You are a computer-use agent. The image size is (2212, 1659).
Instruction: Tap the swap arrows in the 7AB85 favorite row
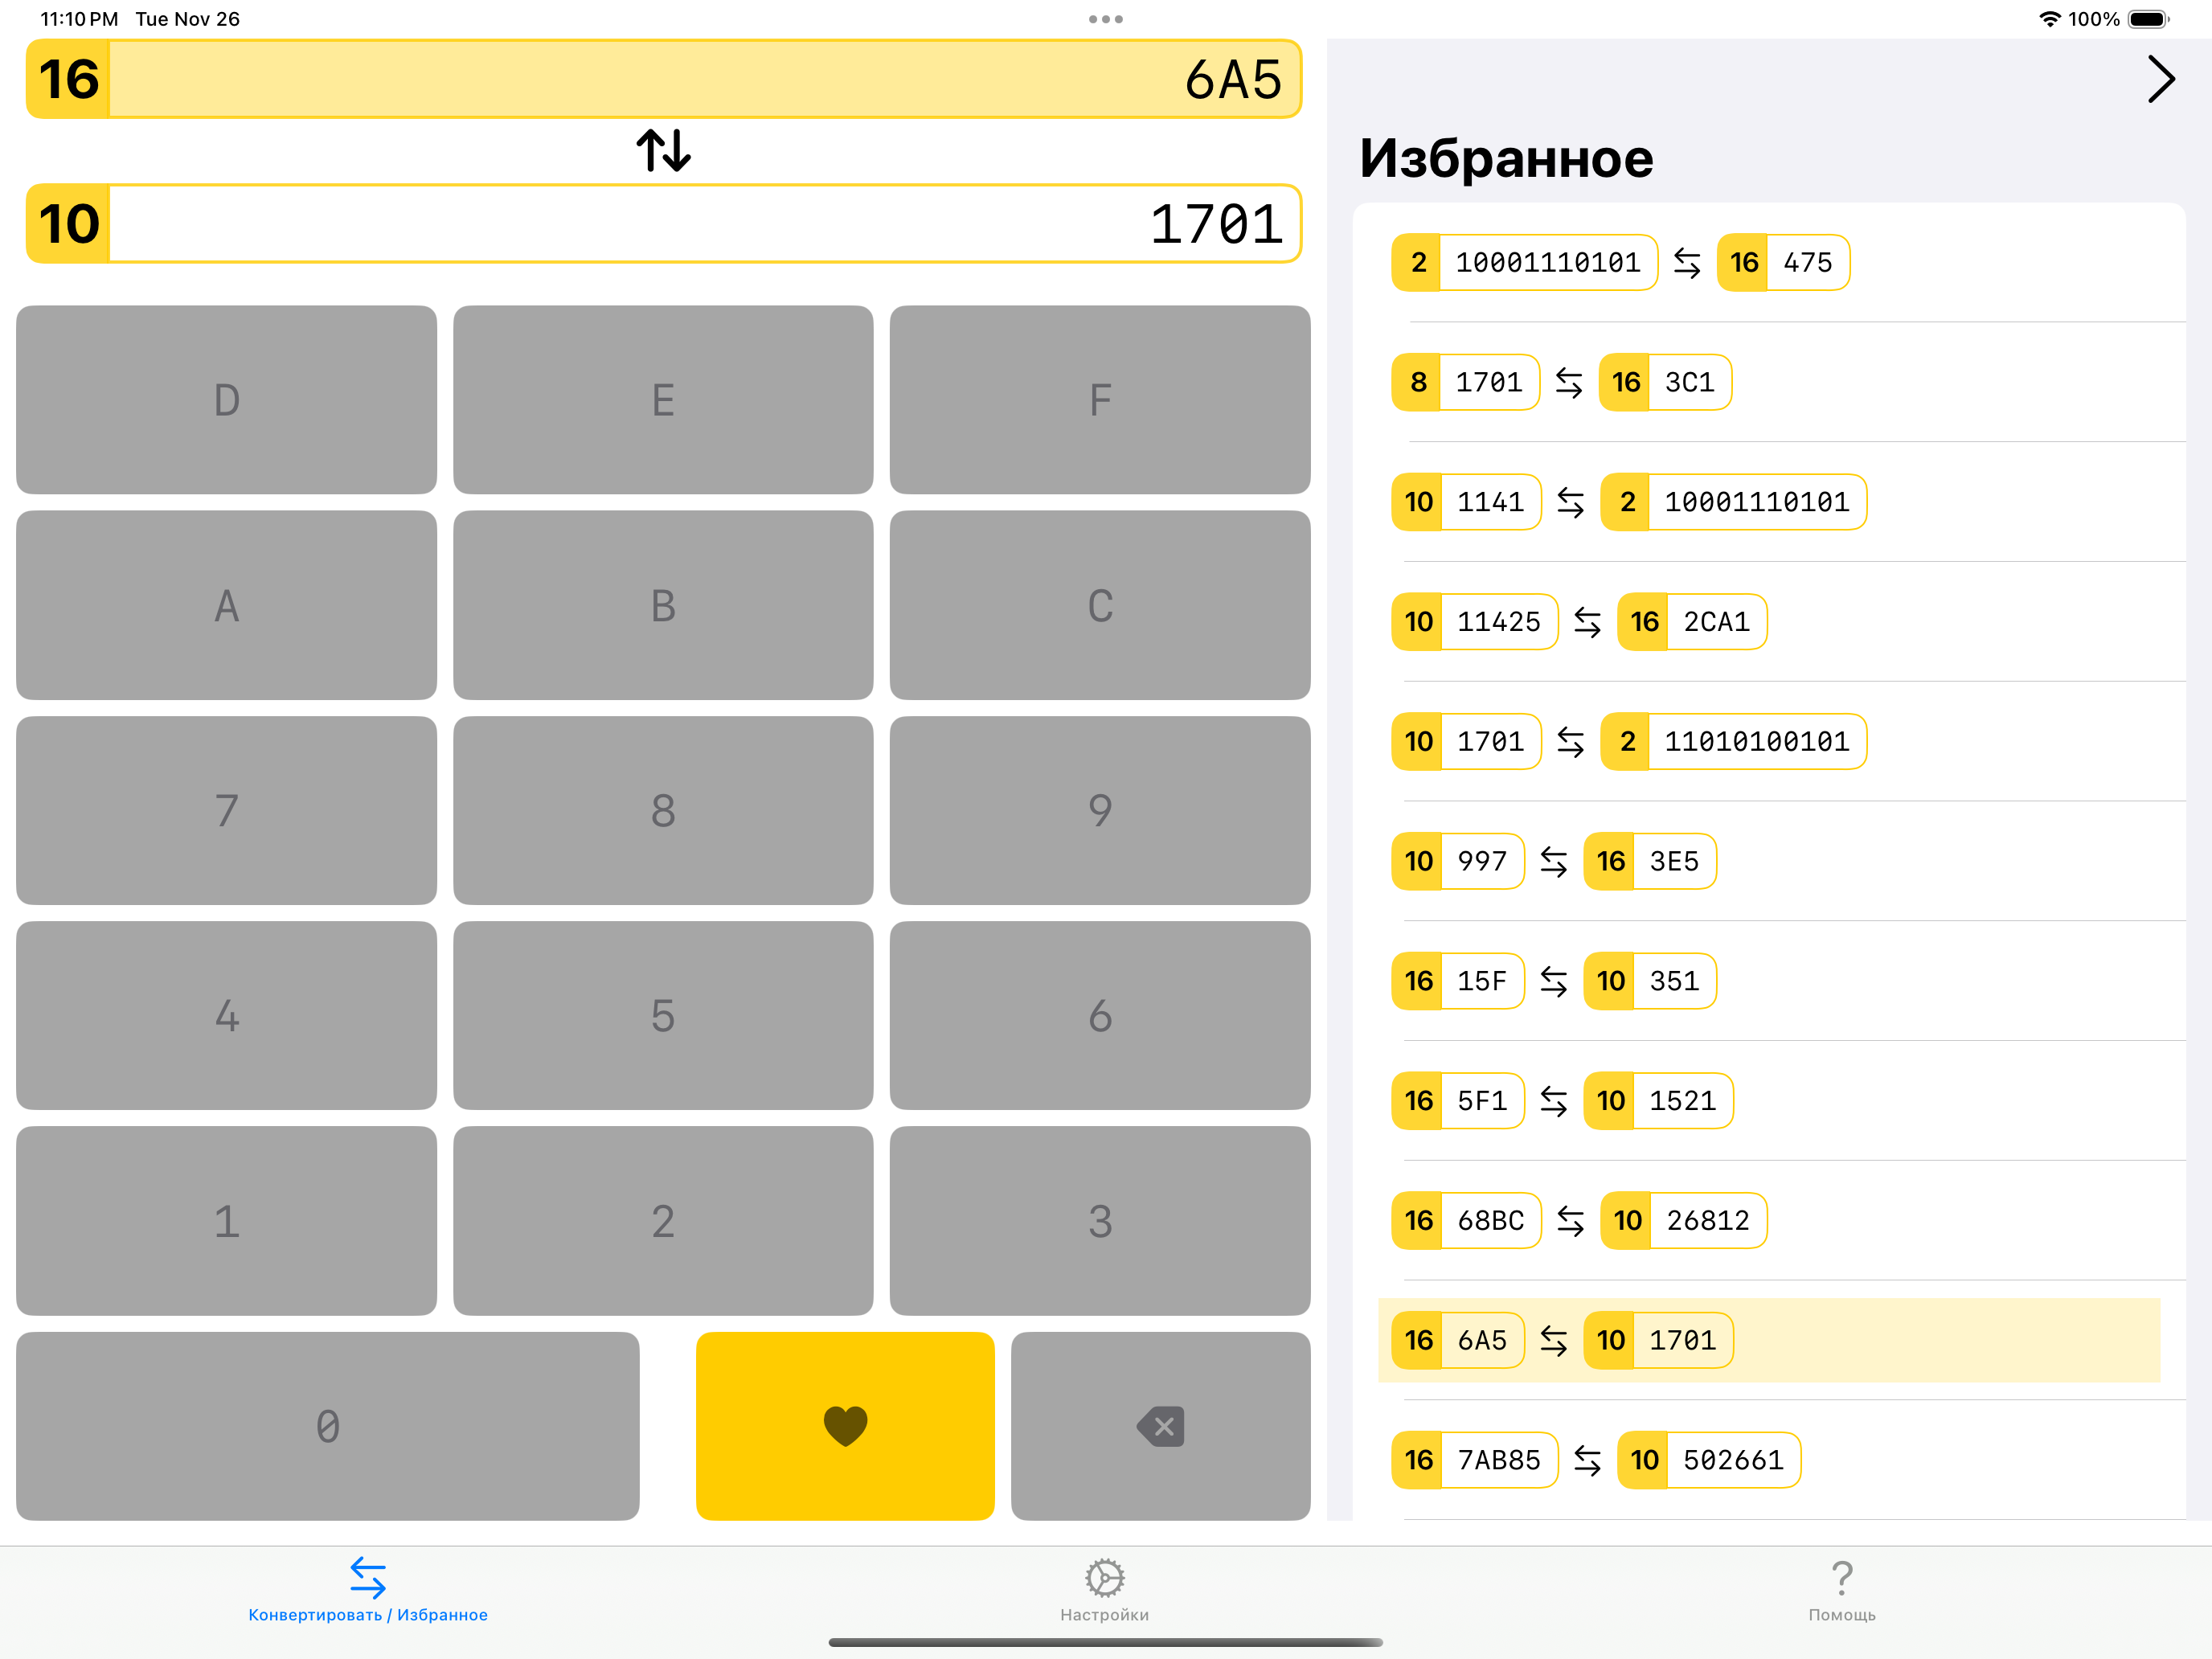1587,1460
